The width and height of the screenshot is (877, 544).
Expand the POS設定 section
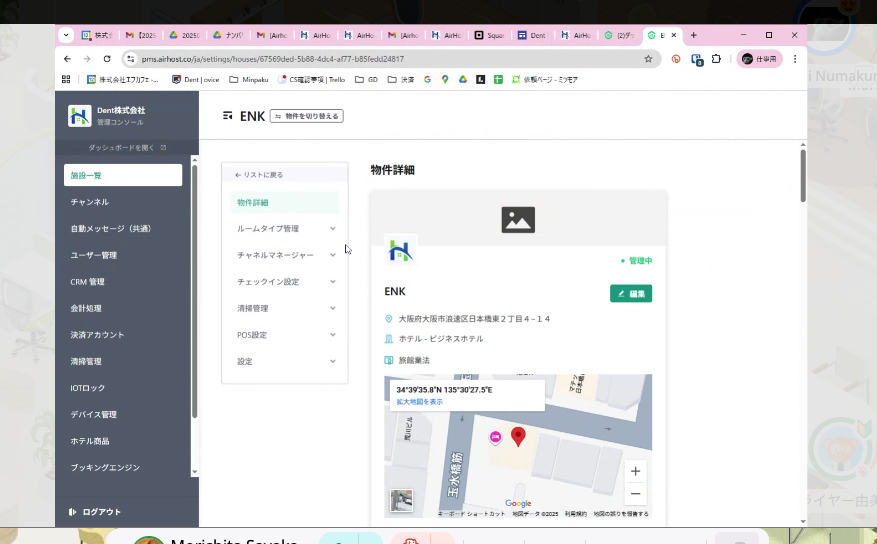(x=285, y=335)
